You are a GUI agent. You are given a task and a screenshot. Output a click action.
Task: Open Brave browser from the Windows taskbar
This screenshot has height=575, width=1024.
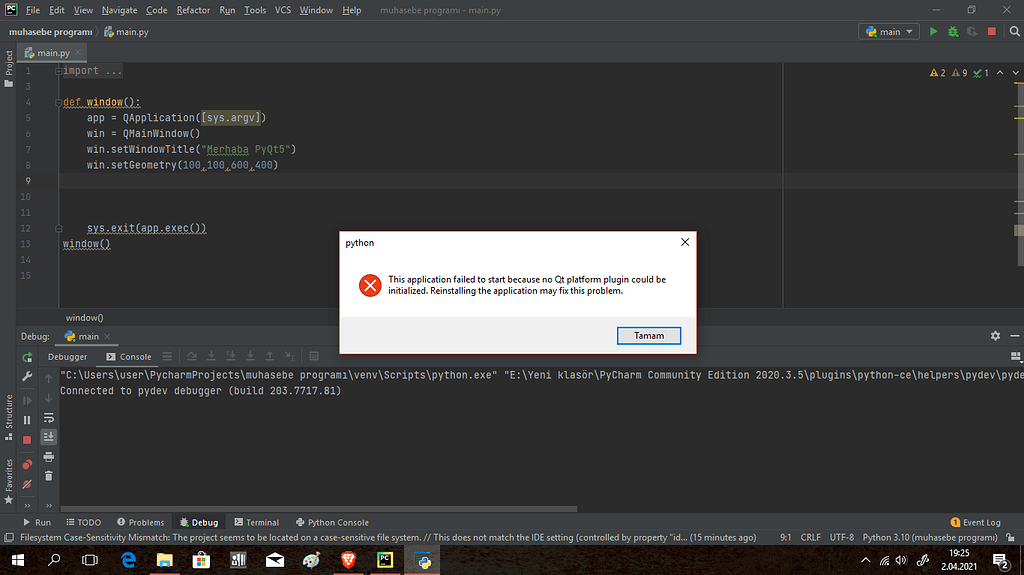[x=348, y=561]
